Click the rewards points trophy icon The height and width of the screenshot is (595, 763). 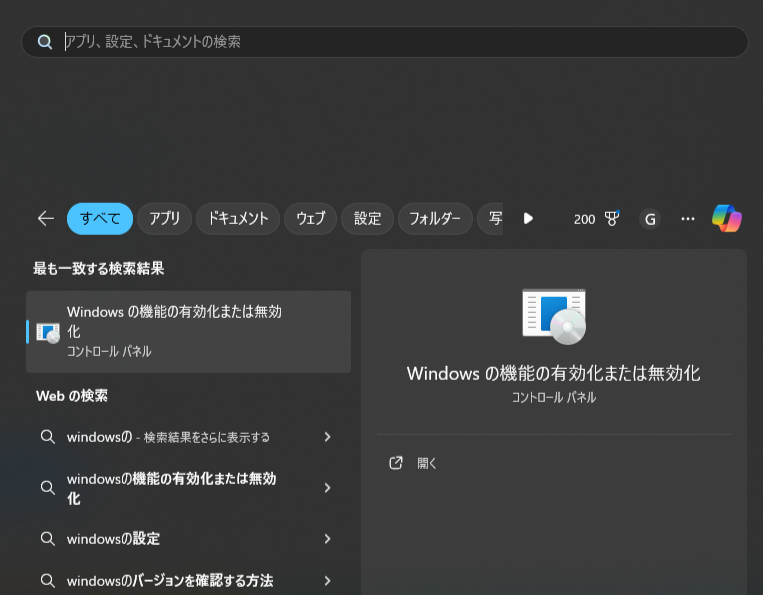tap(612, 218)
